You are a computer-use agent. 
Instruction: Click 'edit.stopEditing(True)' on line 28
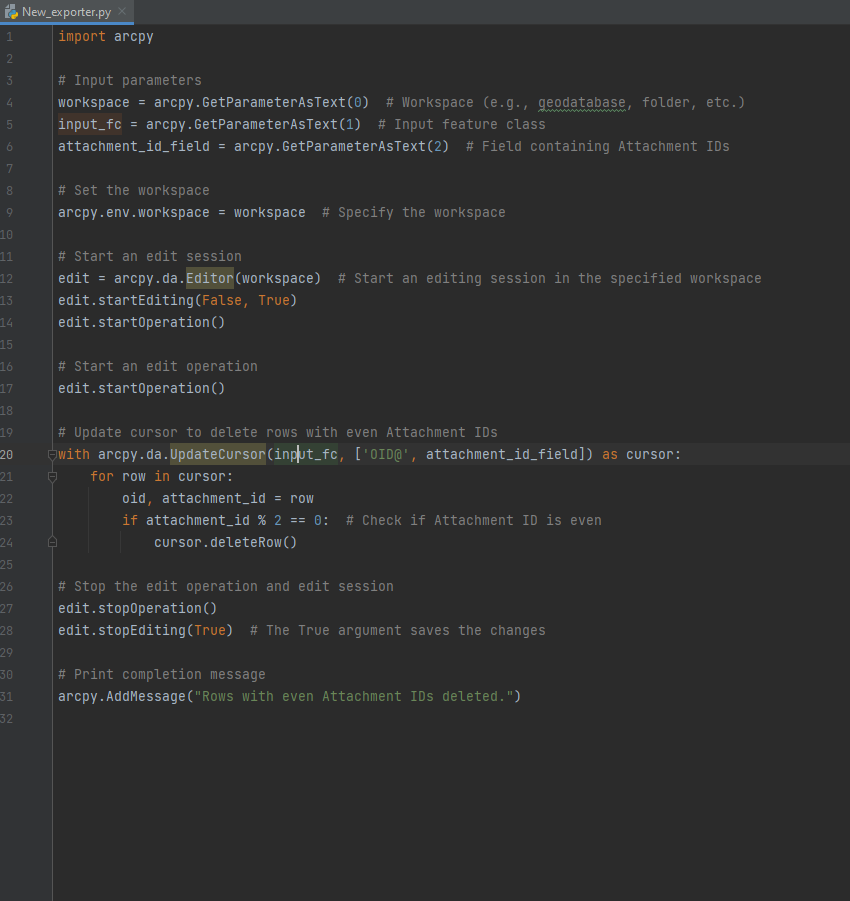[x=145, y=630]
